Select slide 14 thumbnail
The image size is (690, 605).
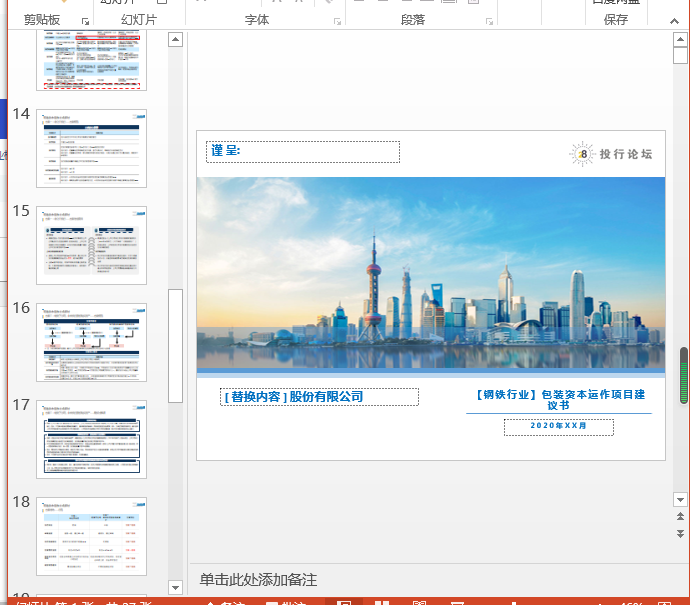92,148
